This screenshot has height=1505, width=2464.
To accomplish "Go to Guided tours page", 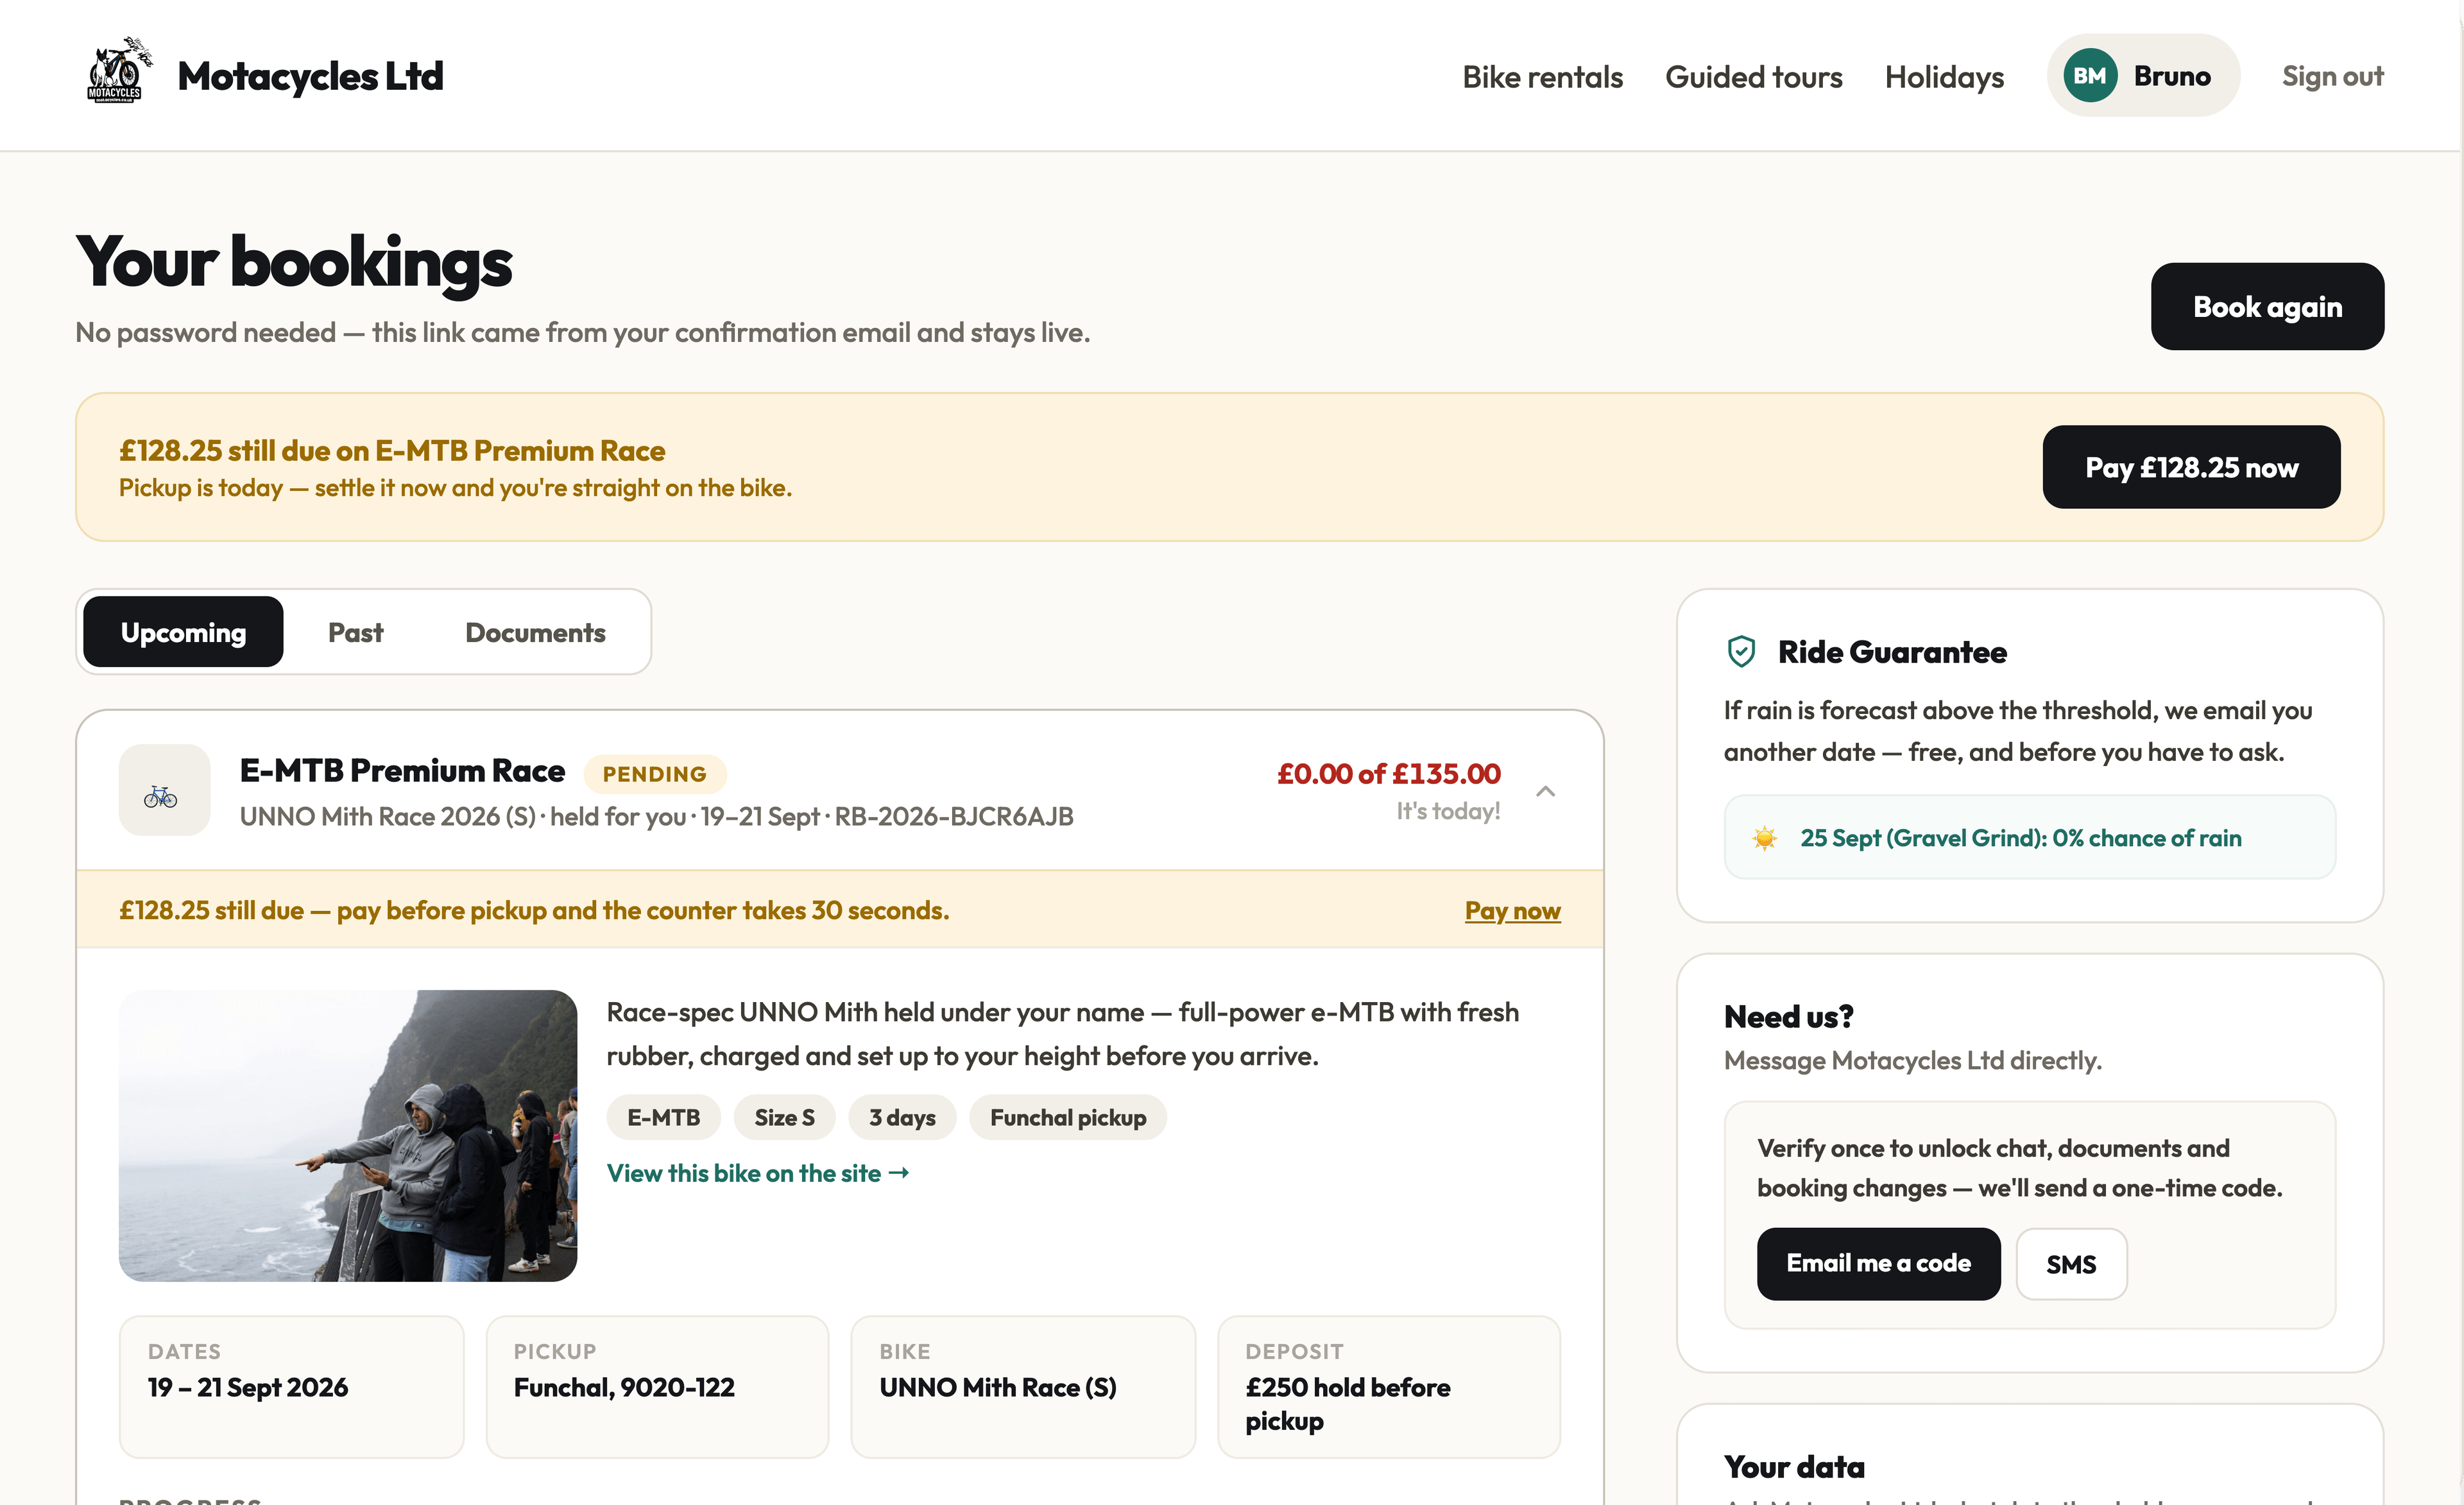I will (1753, 76).
